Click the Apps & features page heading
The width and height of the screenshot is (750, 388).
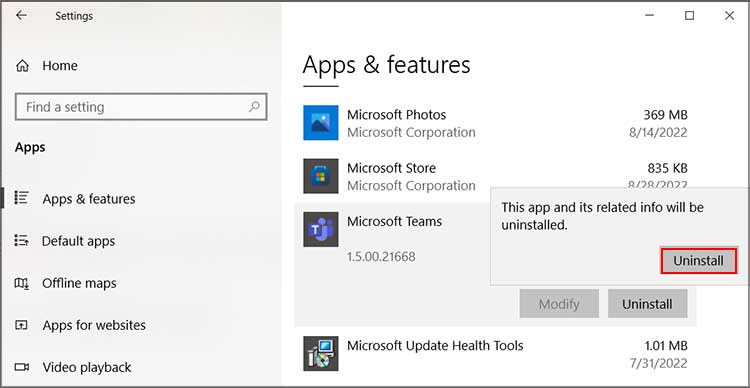click(386, 65)
